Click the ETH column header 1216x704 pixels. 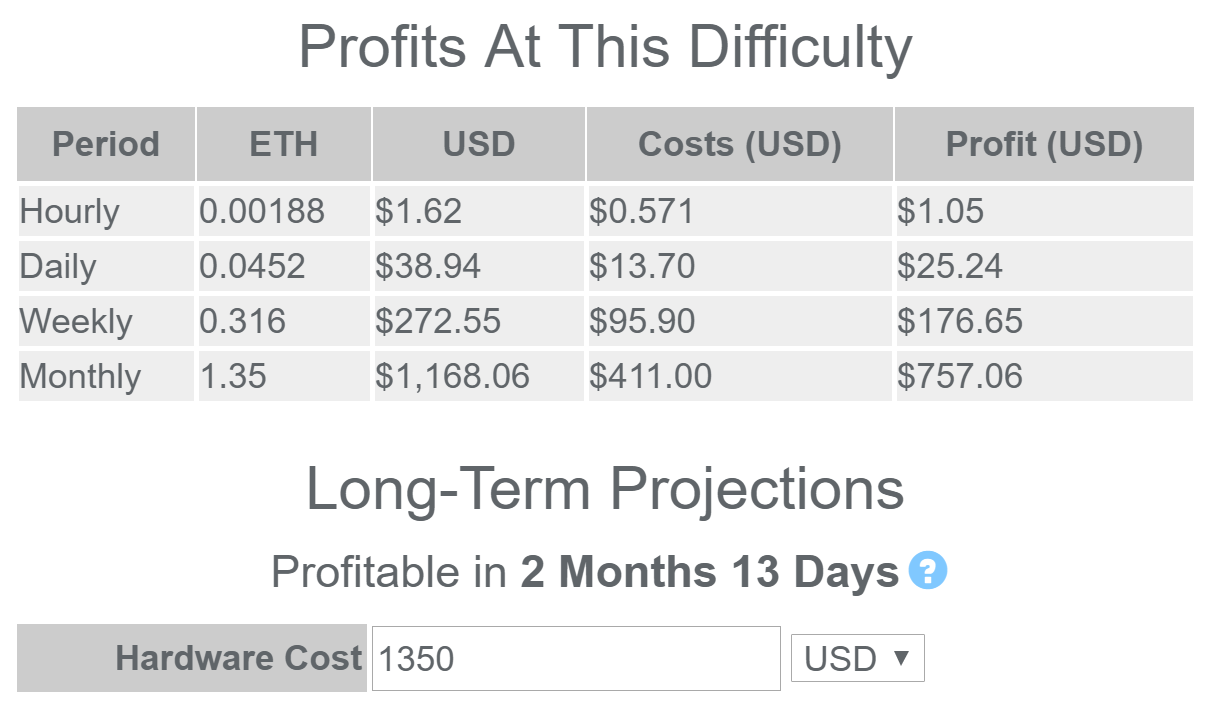pyautogui.click(x=284, y=144)
